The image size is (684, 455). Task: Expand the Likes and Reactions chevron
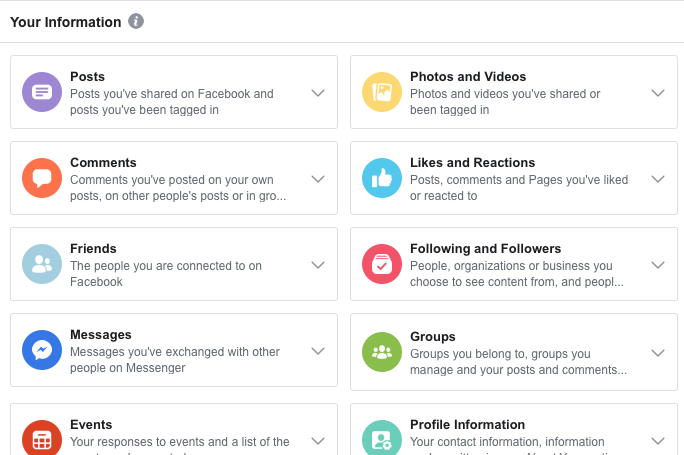(x=658, y=179)
